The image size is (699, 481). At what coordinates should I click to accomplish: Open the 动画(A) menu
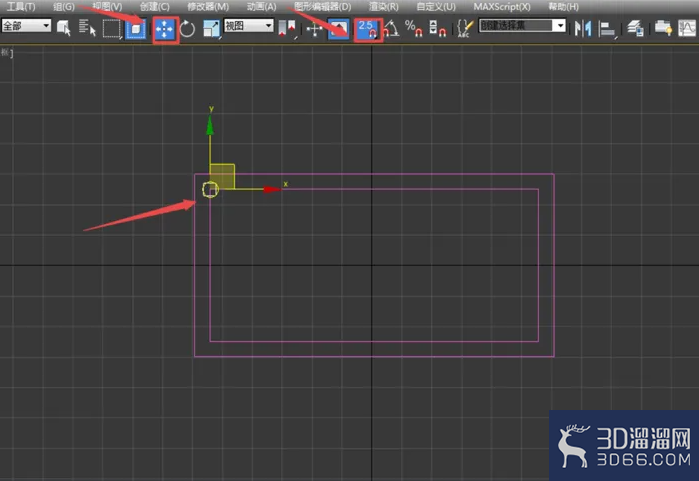tap(262, 7)
